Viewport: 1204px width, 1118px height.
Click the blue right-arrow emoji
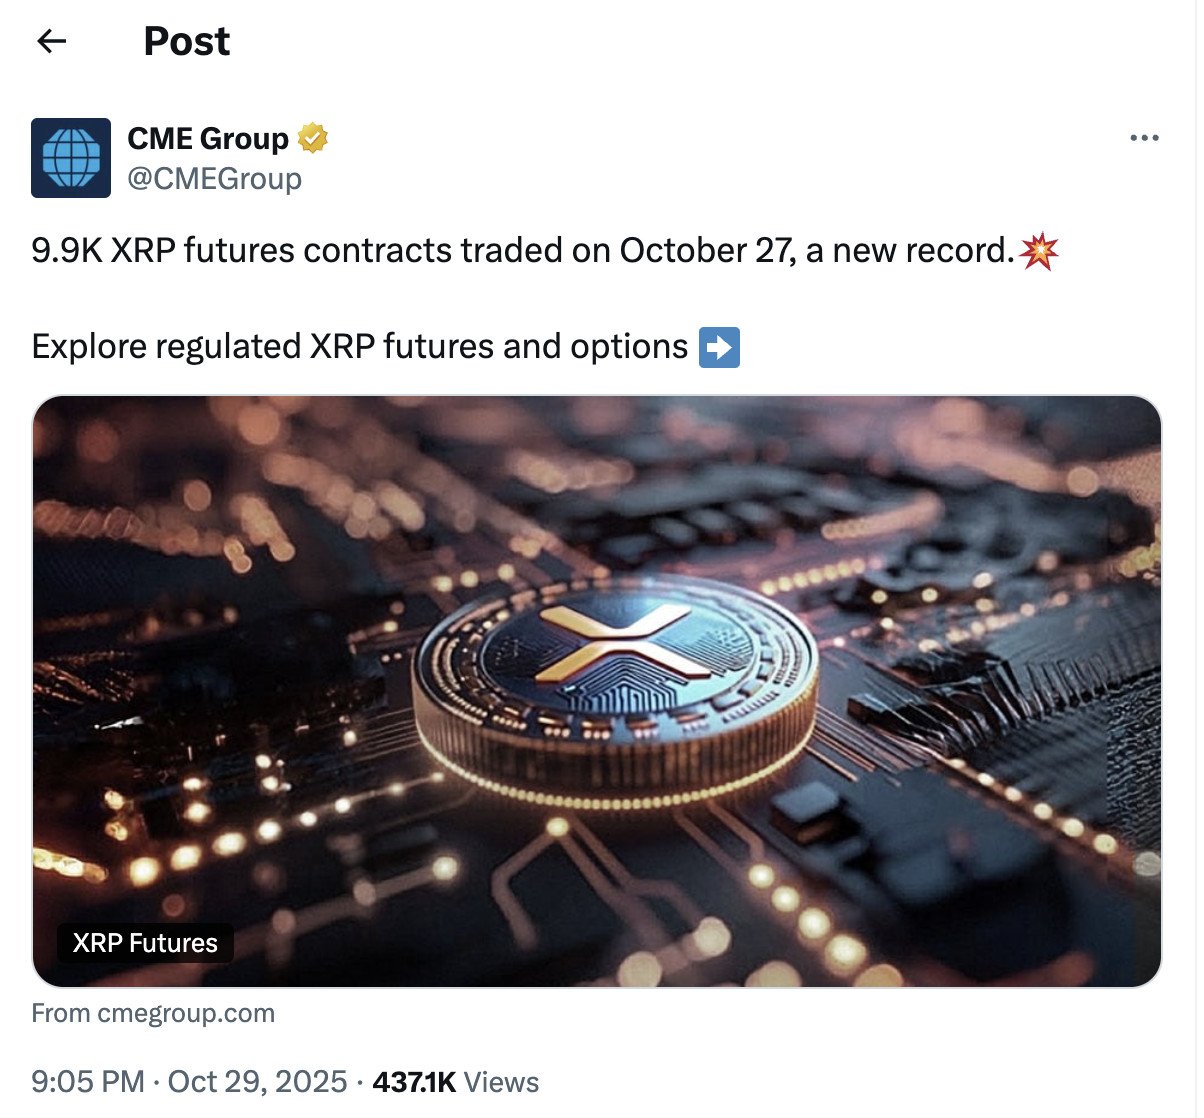tap(719, 347)
